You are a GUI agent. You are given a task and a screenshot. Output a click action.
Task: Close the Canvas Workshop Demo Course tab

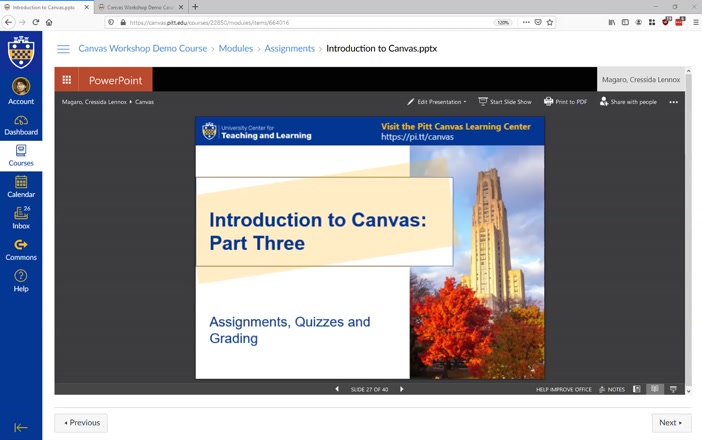pyautogui.click(x=181, y=7)
